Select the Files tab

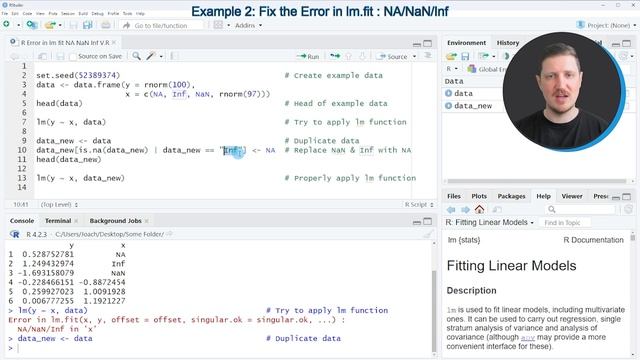click(453, 196)
